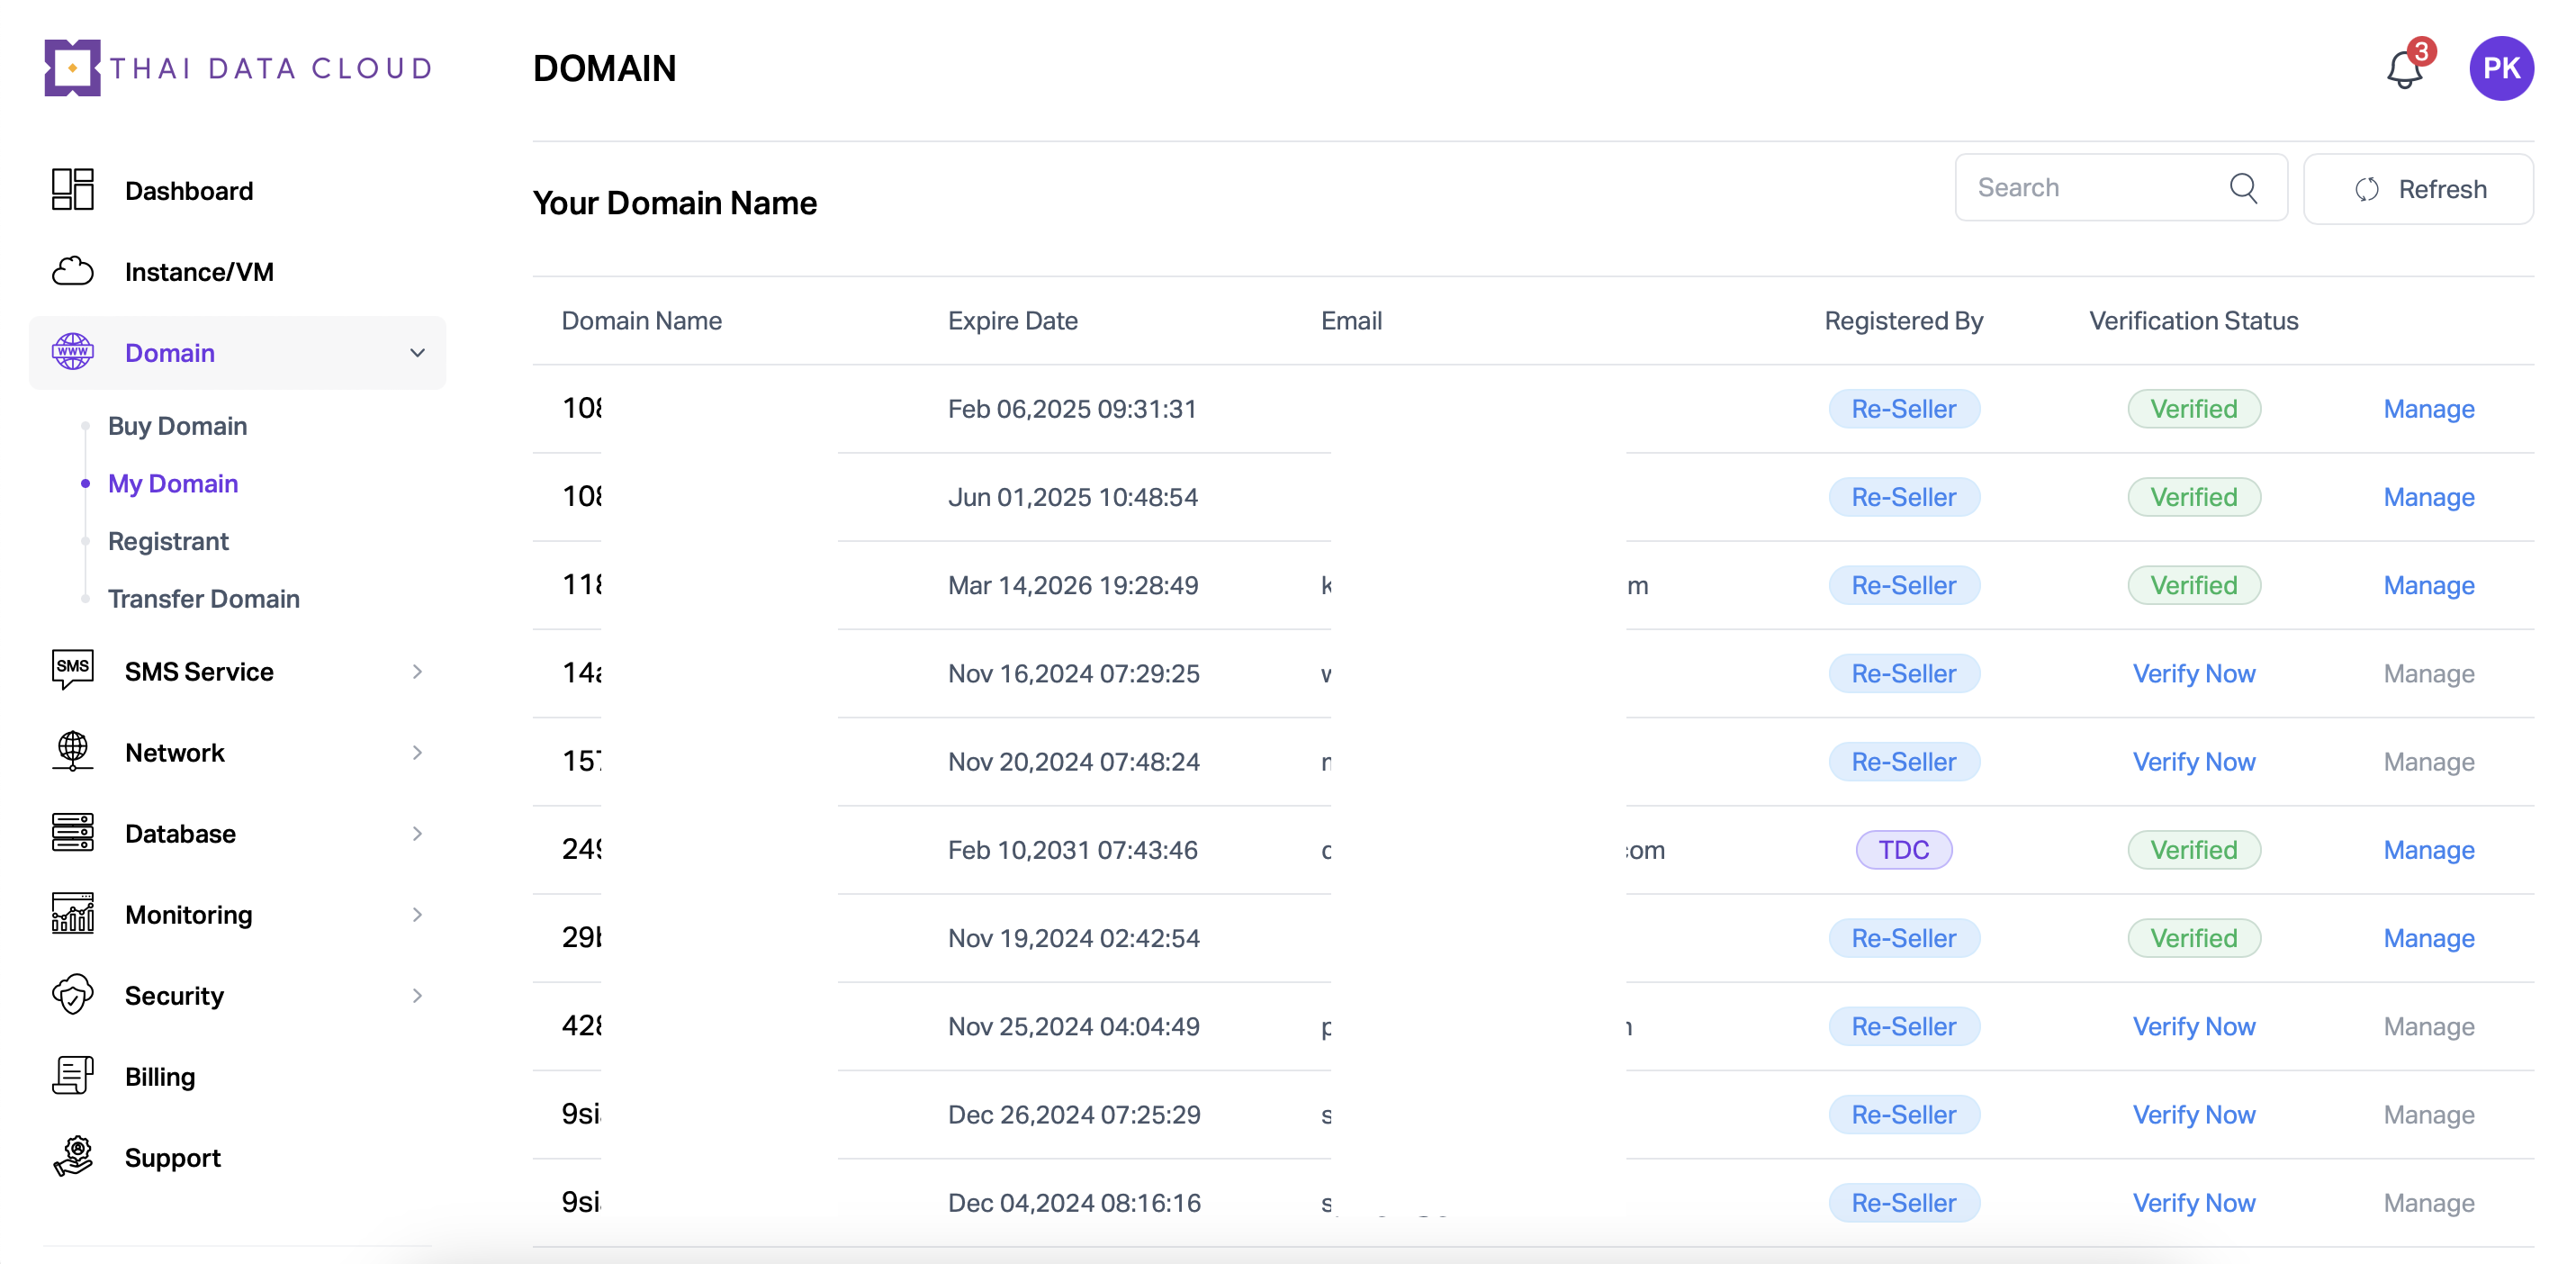Screen dimensions: 2576x1264
Task: Click Verify Now for Nov 16,2024 domain
Action: click(x=2193, y=674)
